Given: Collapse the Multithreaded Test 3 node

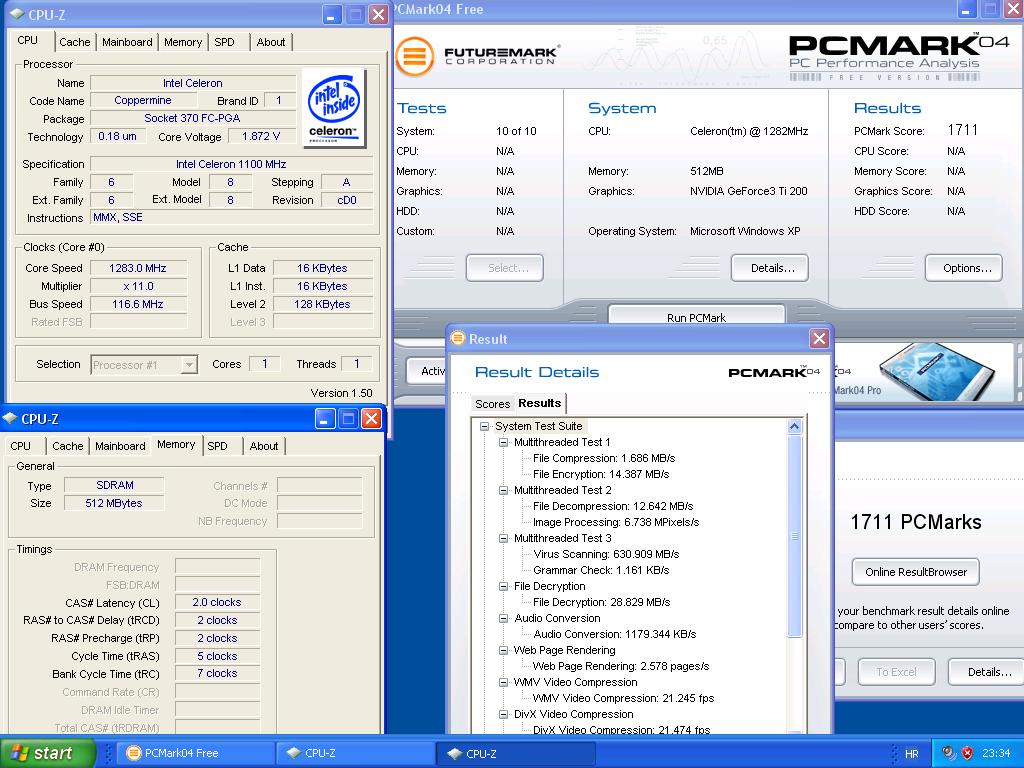Looking at the screenshot, I should [x=504, y=538].
